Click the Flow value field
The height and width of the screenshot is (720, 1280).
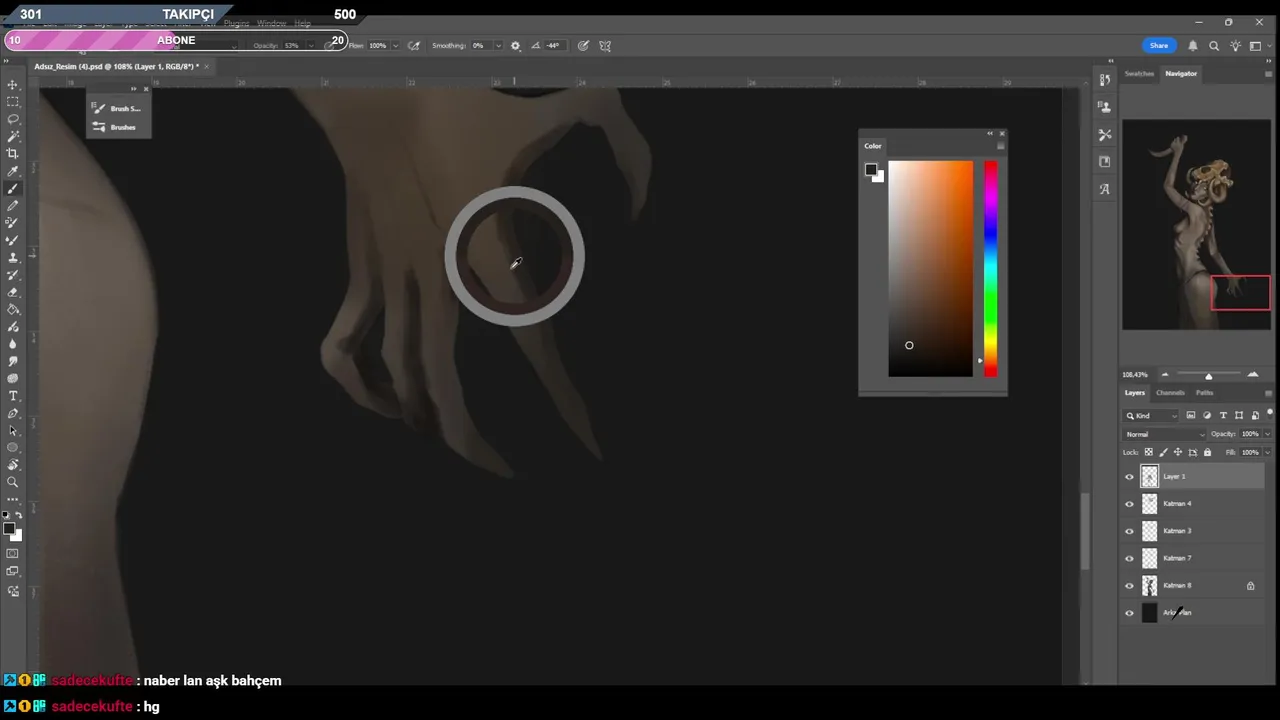(378, 45)
